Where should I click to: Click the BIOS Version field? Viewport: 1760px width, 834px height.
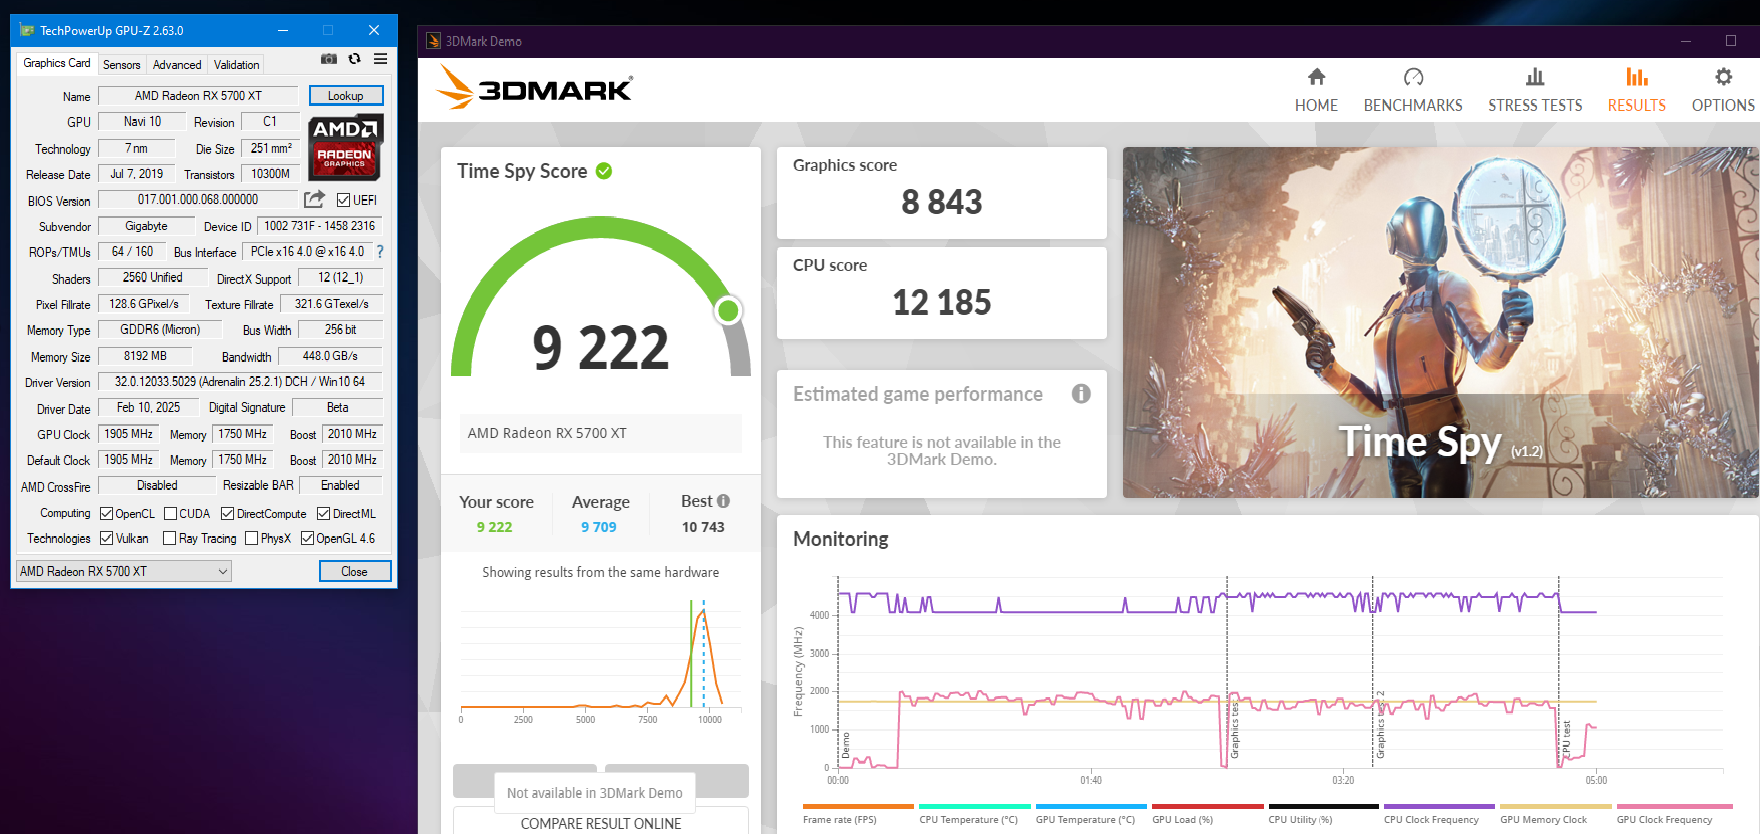pyautogui.click(x=198, y=200)
